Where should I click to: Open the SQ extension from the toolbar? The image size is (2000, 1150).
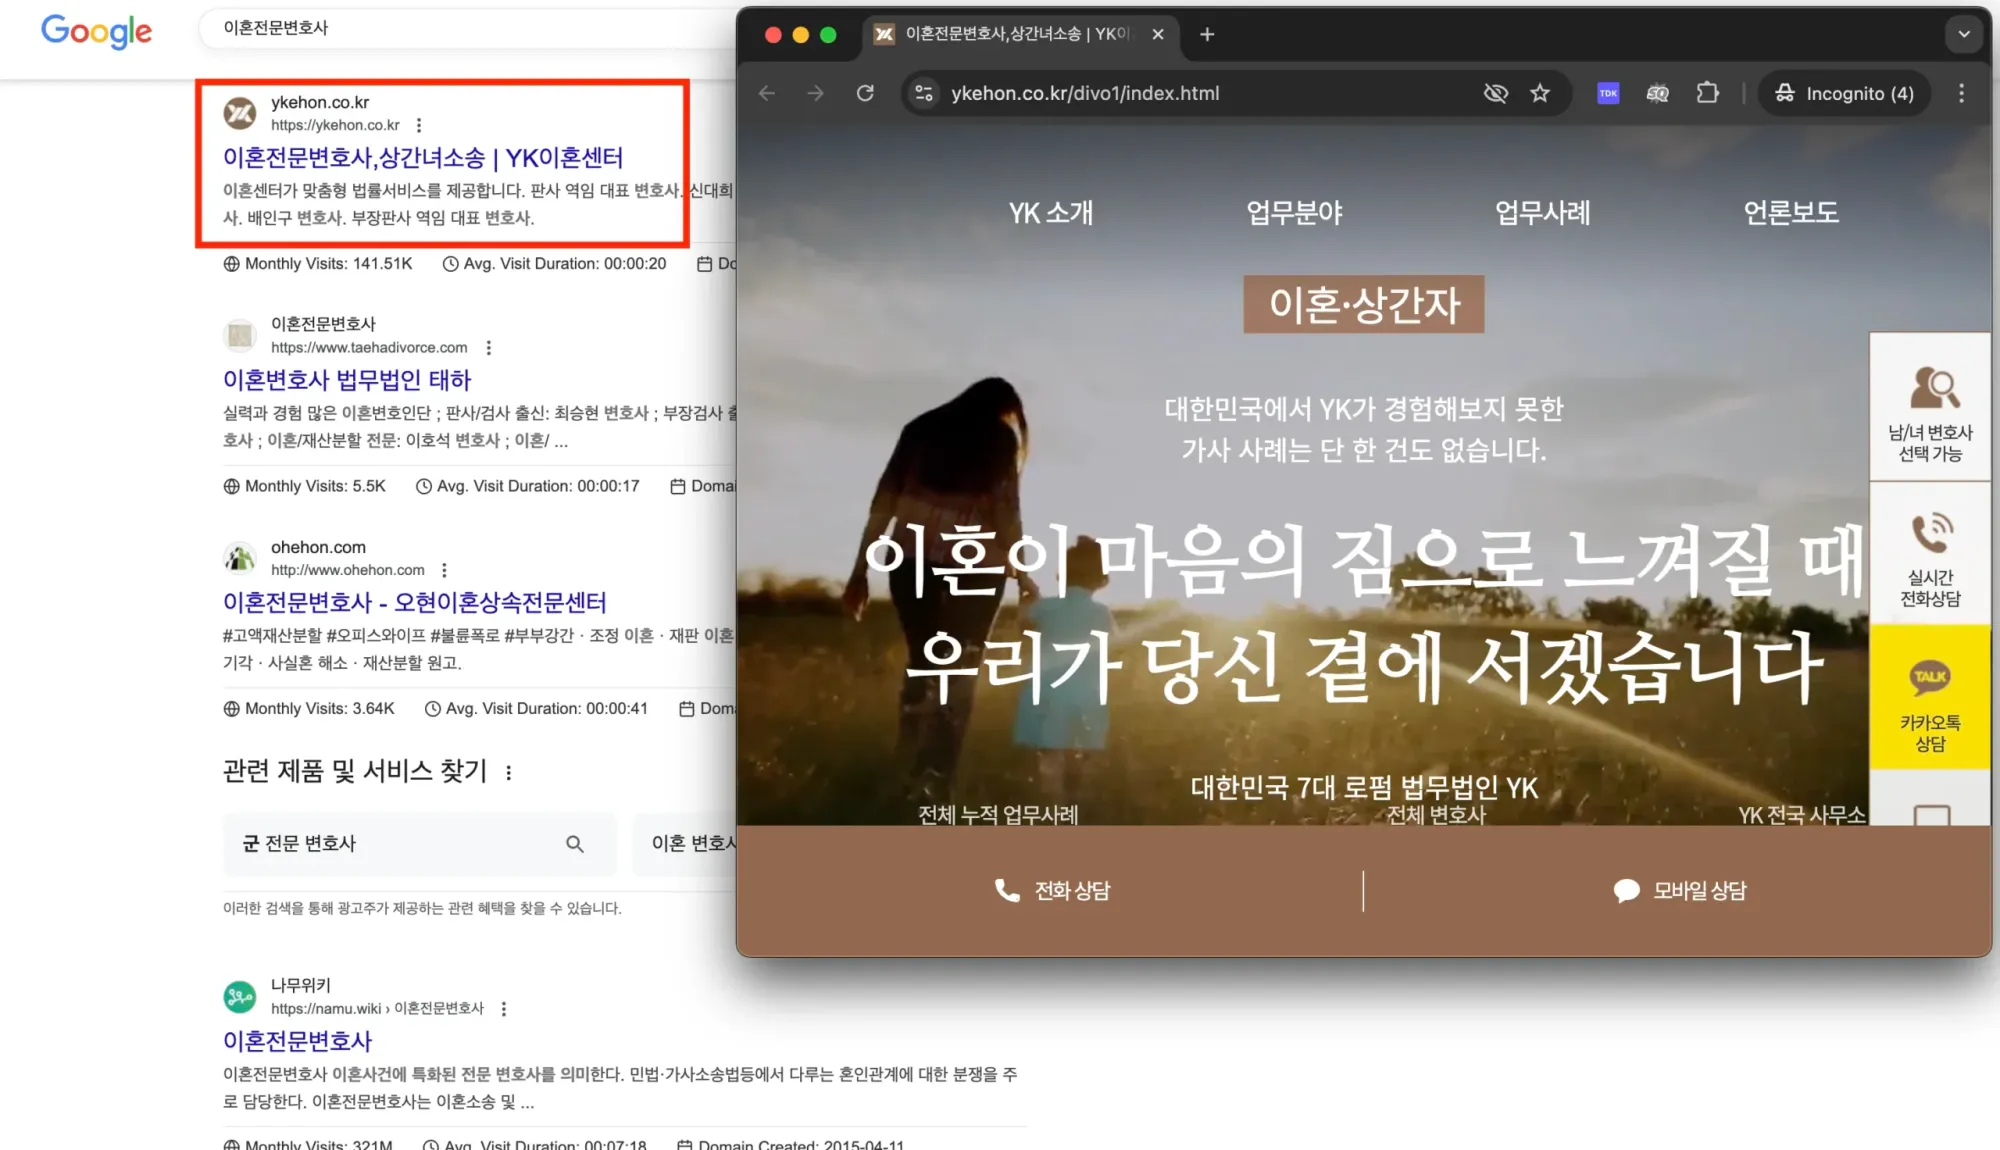pyautogui.click(x=1657, y=93)
